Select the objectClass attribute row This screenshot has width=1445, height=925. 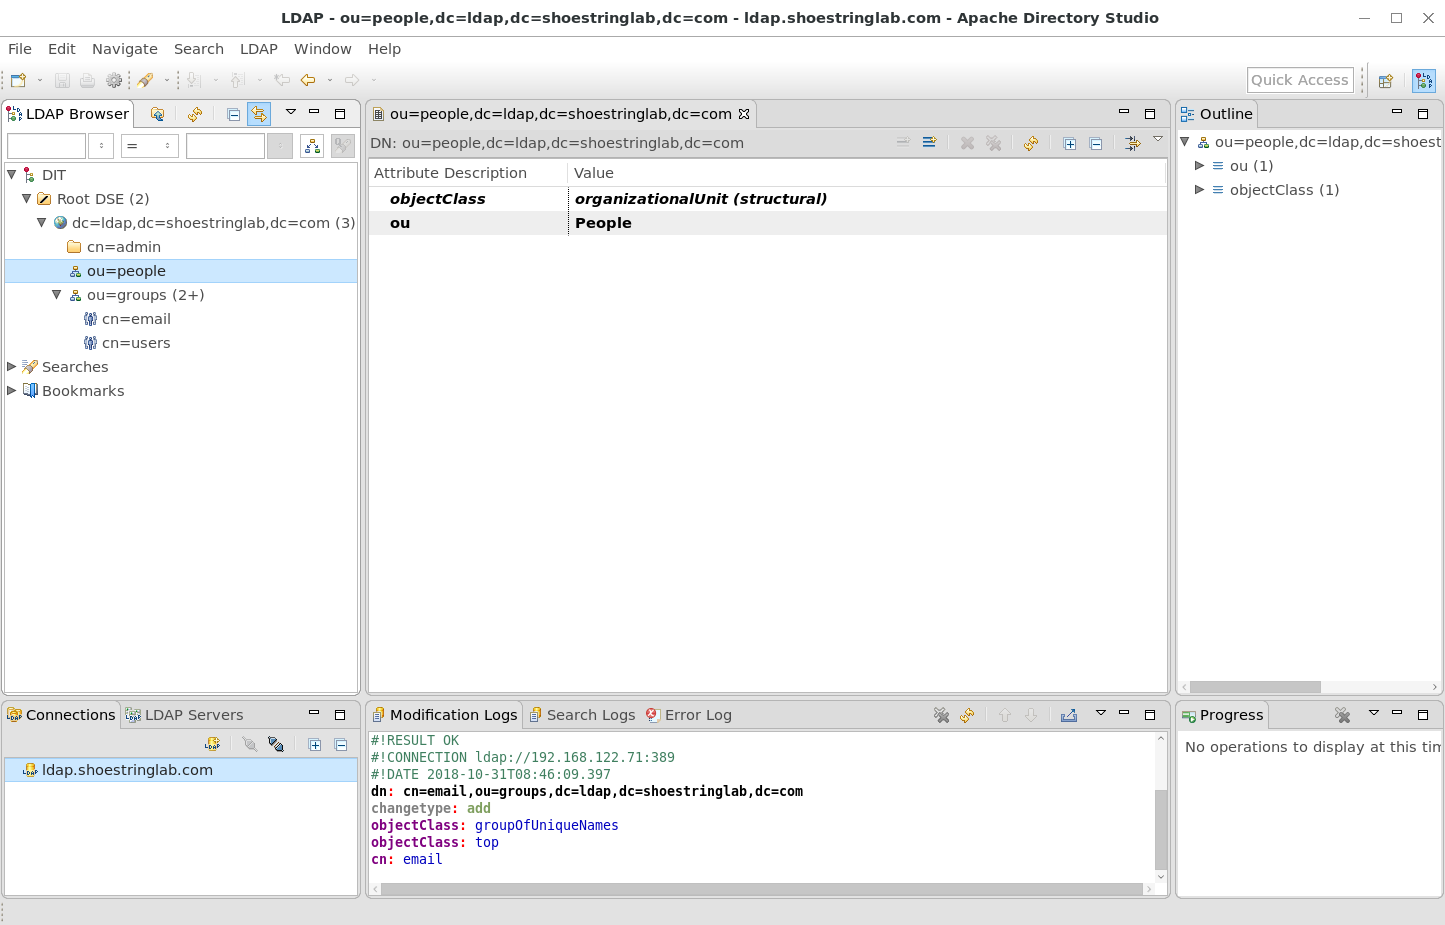tap(768, 199)
